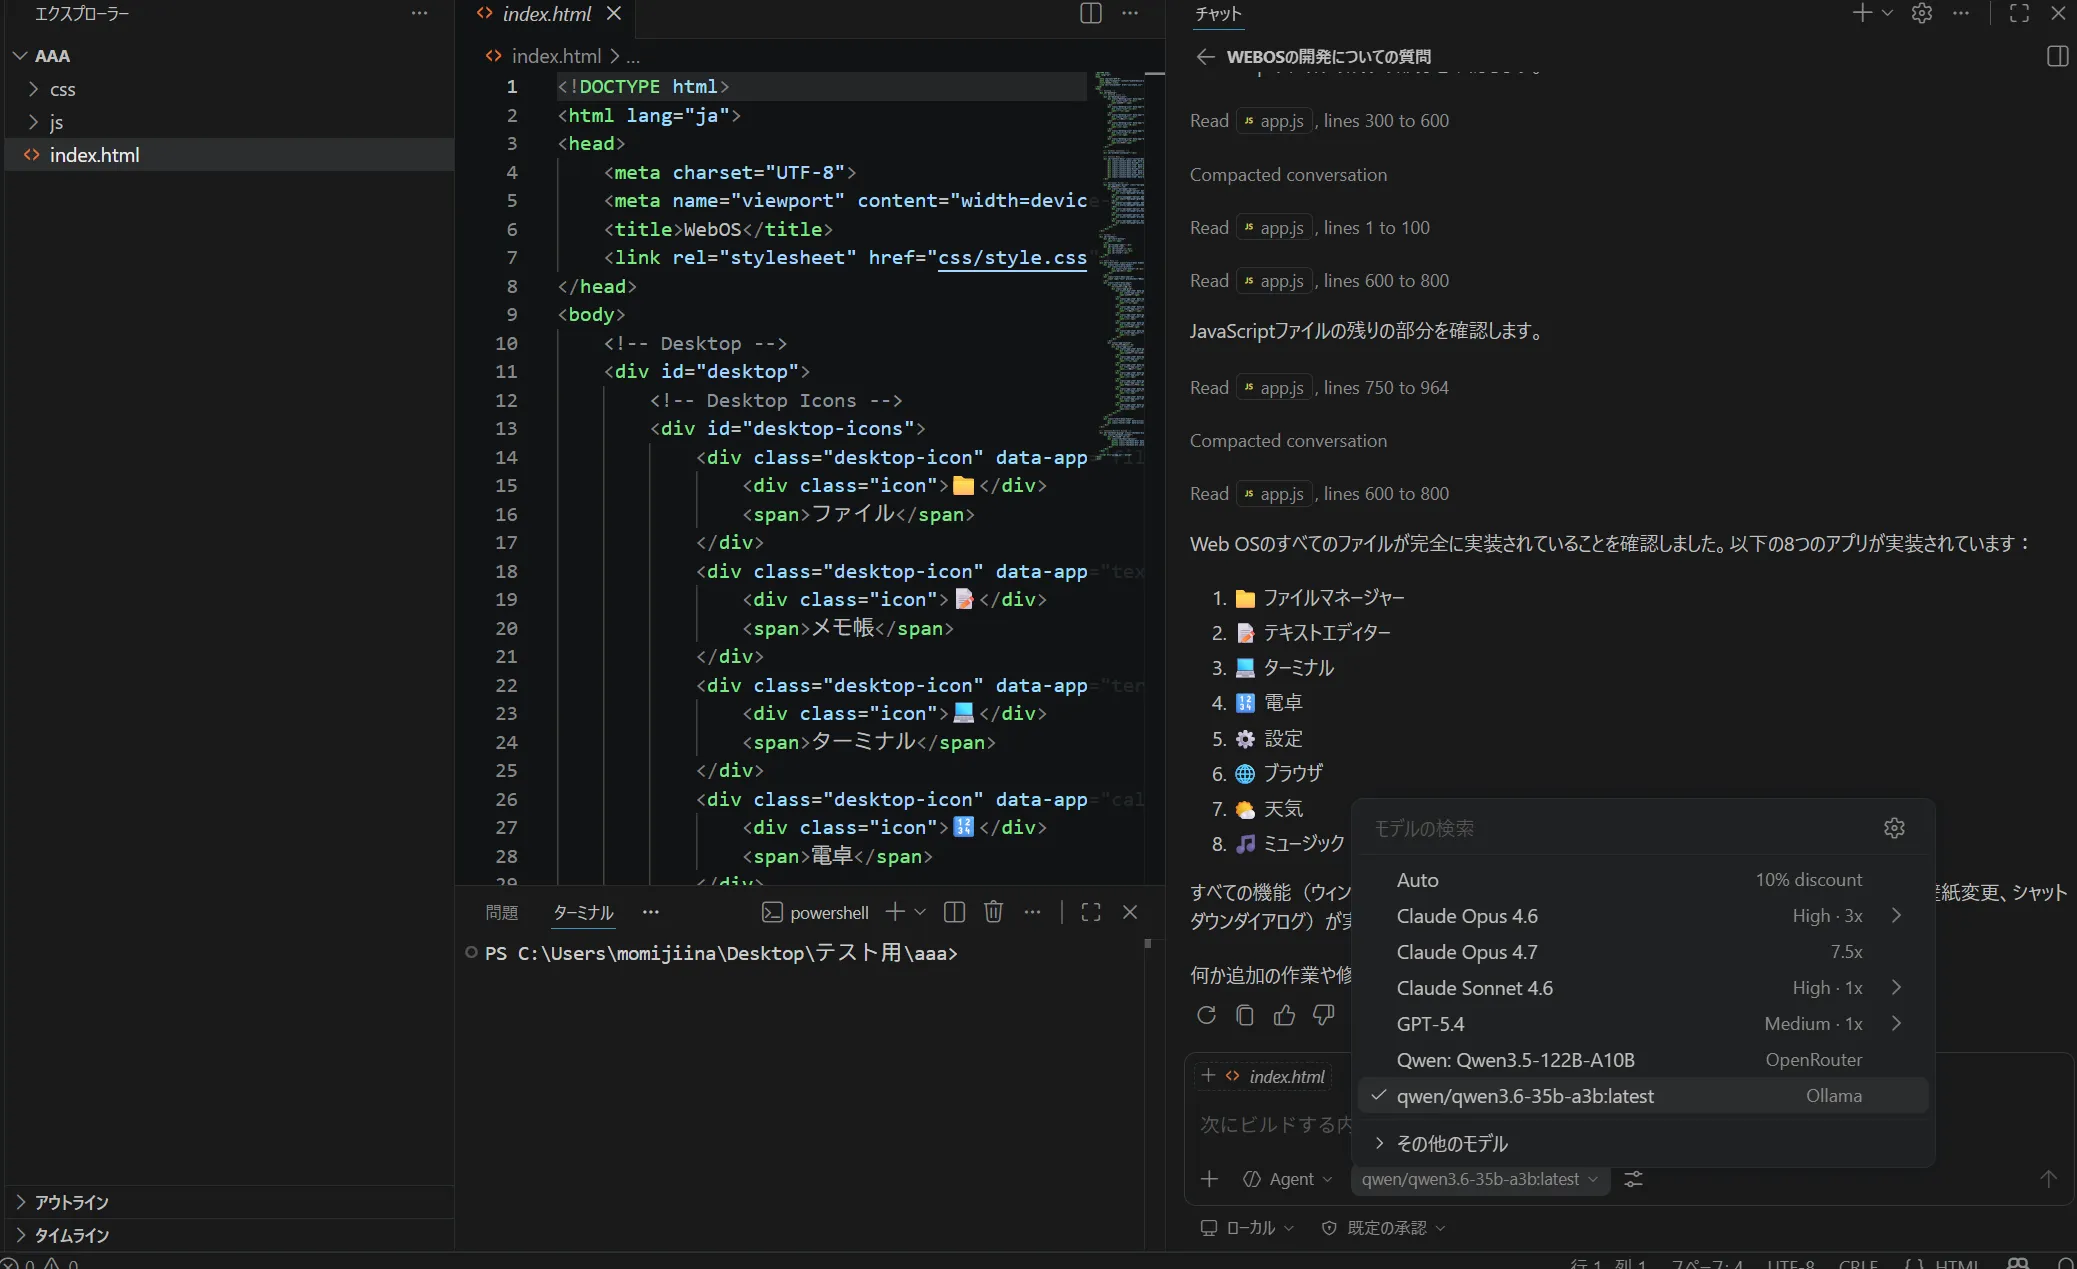Expand the css folder
The image size is (2077, 1269).
(x=62, y=89)
